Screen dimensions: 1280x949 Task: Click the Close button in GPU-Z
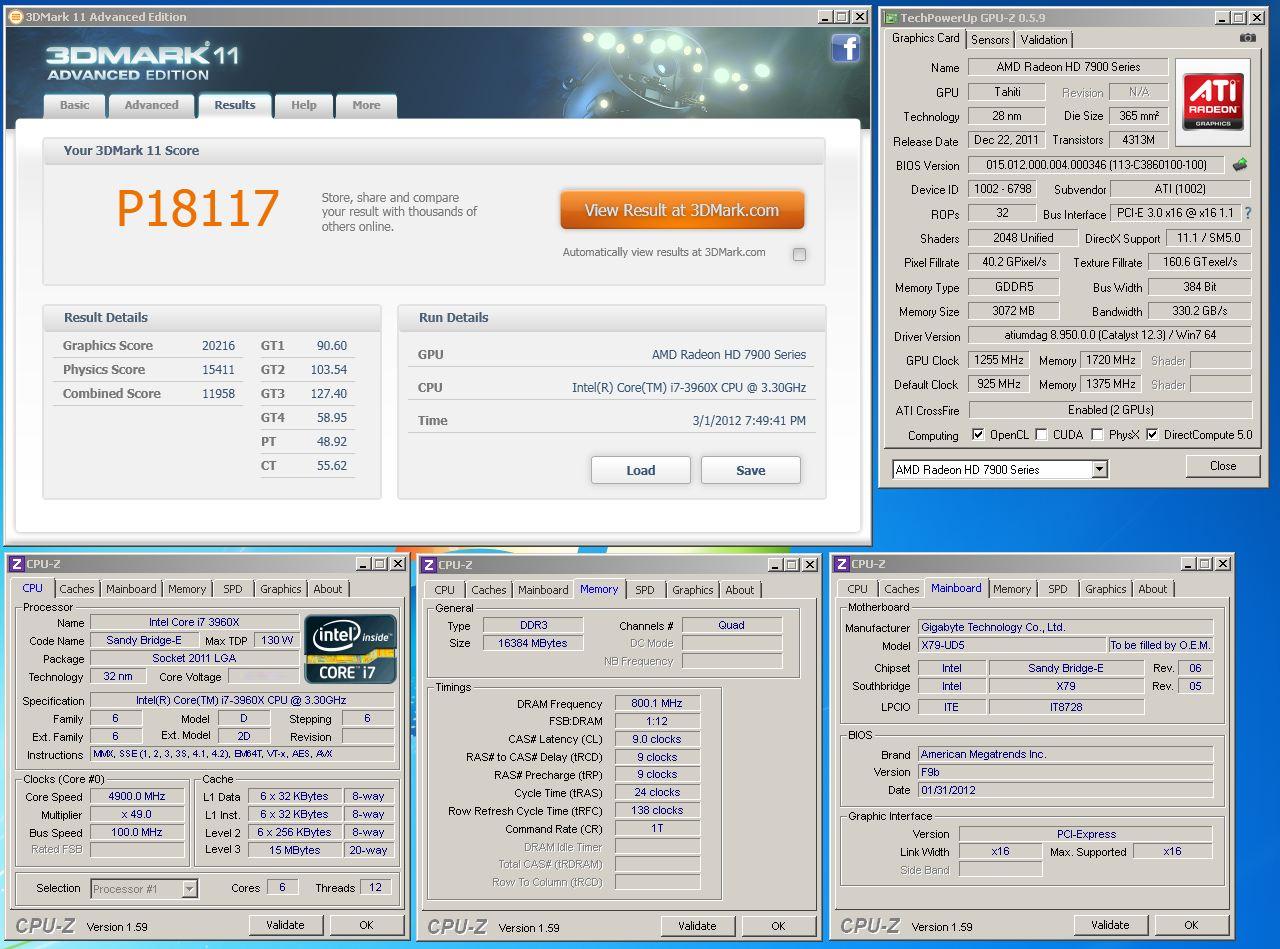click(1223, 466)
